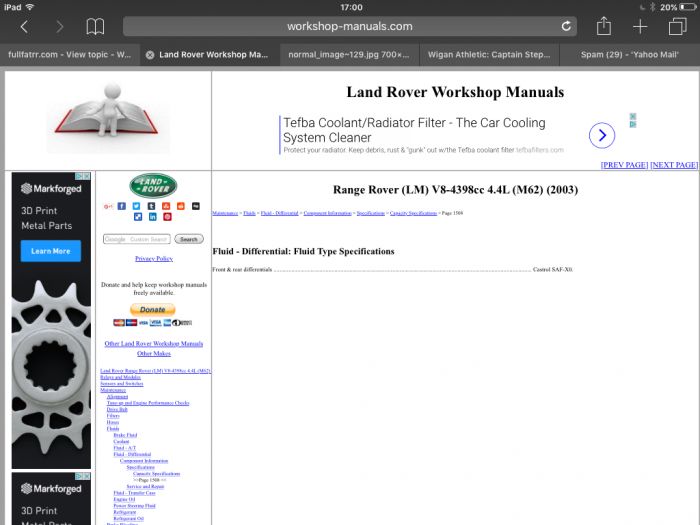Image resolution: width=700 pixels, height=525 pixels.
Task: Close the Land Rover Workshop Manuals tab
Action: pos(150,55)
